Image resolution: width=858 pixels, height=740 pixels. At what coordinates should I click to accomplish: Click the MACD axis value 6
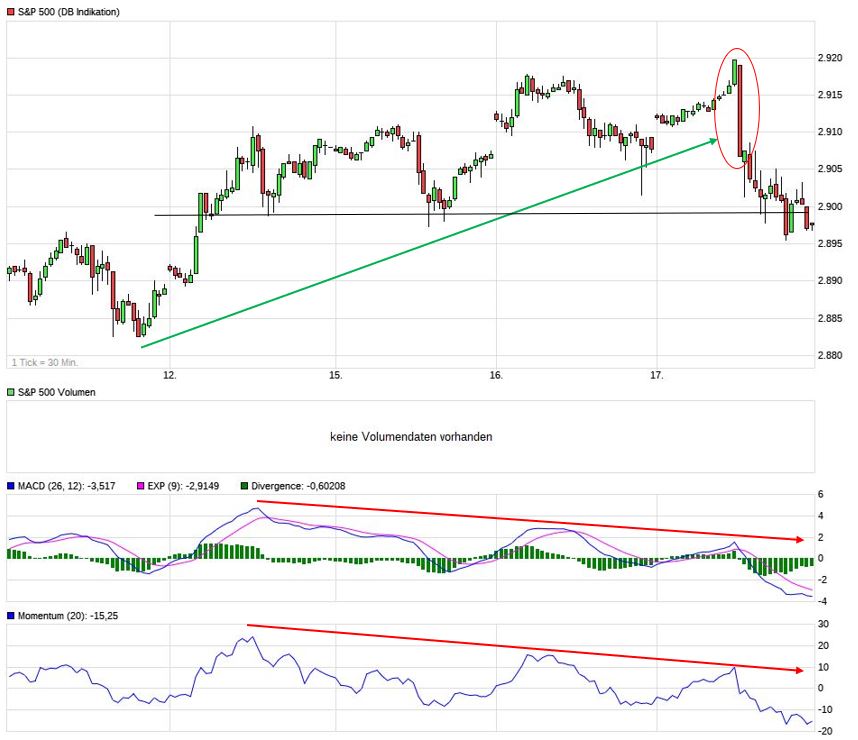coord(820,494)
